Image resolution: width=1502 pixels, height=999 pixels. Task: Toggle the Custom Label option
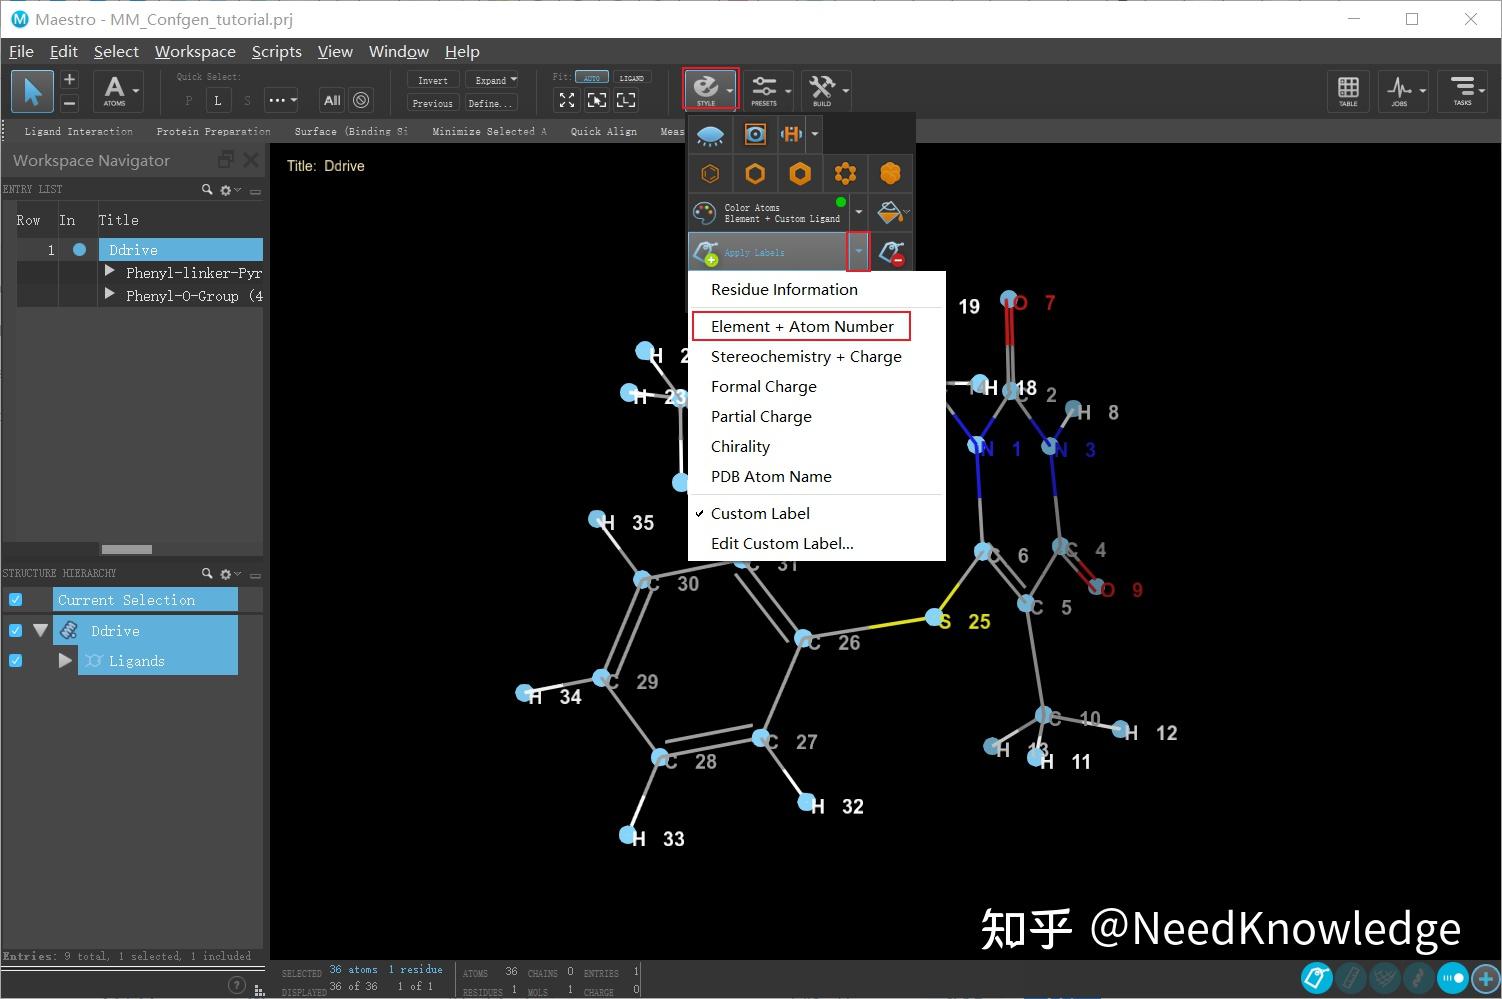[760, 513]
